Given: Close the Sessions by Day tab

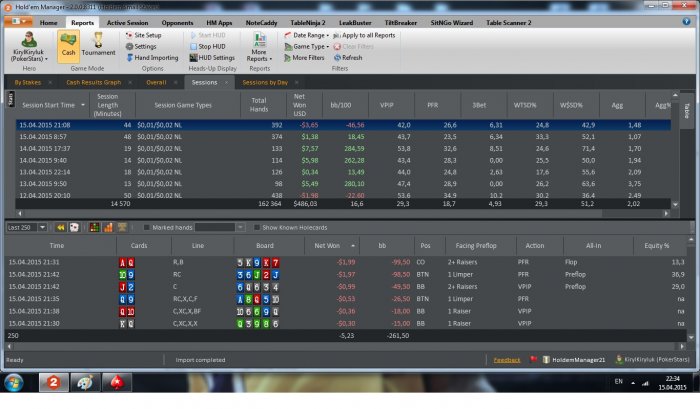Looking at the screenshot, I should pos(296,82).
